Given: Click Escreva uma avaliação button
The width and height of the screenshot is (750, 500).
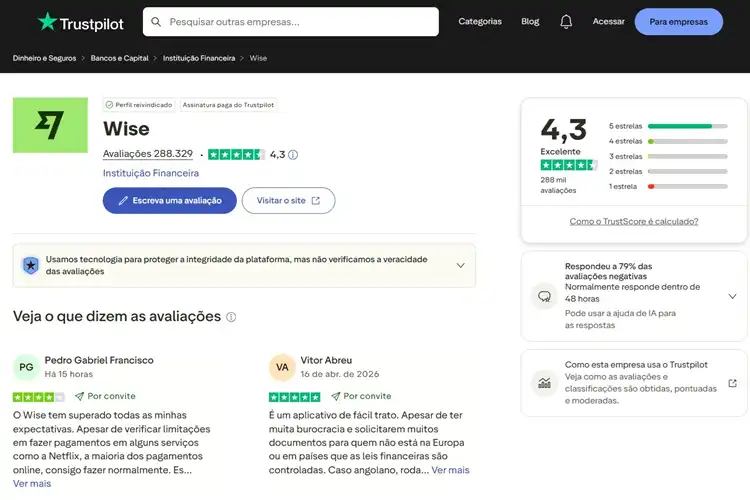Looking at the screenshot, I should [170, 200].
